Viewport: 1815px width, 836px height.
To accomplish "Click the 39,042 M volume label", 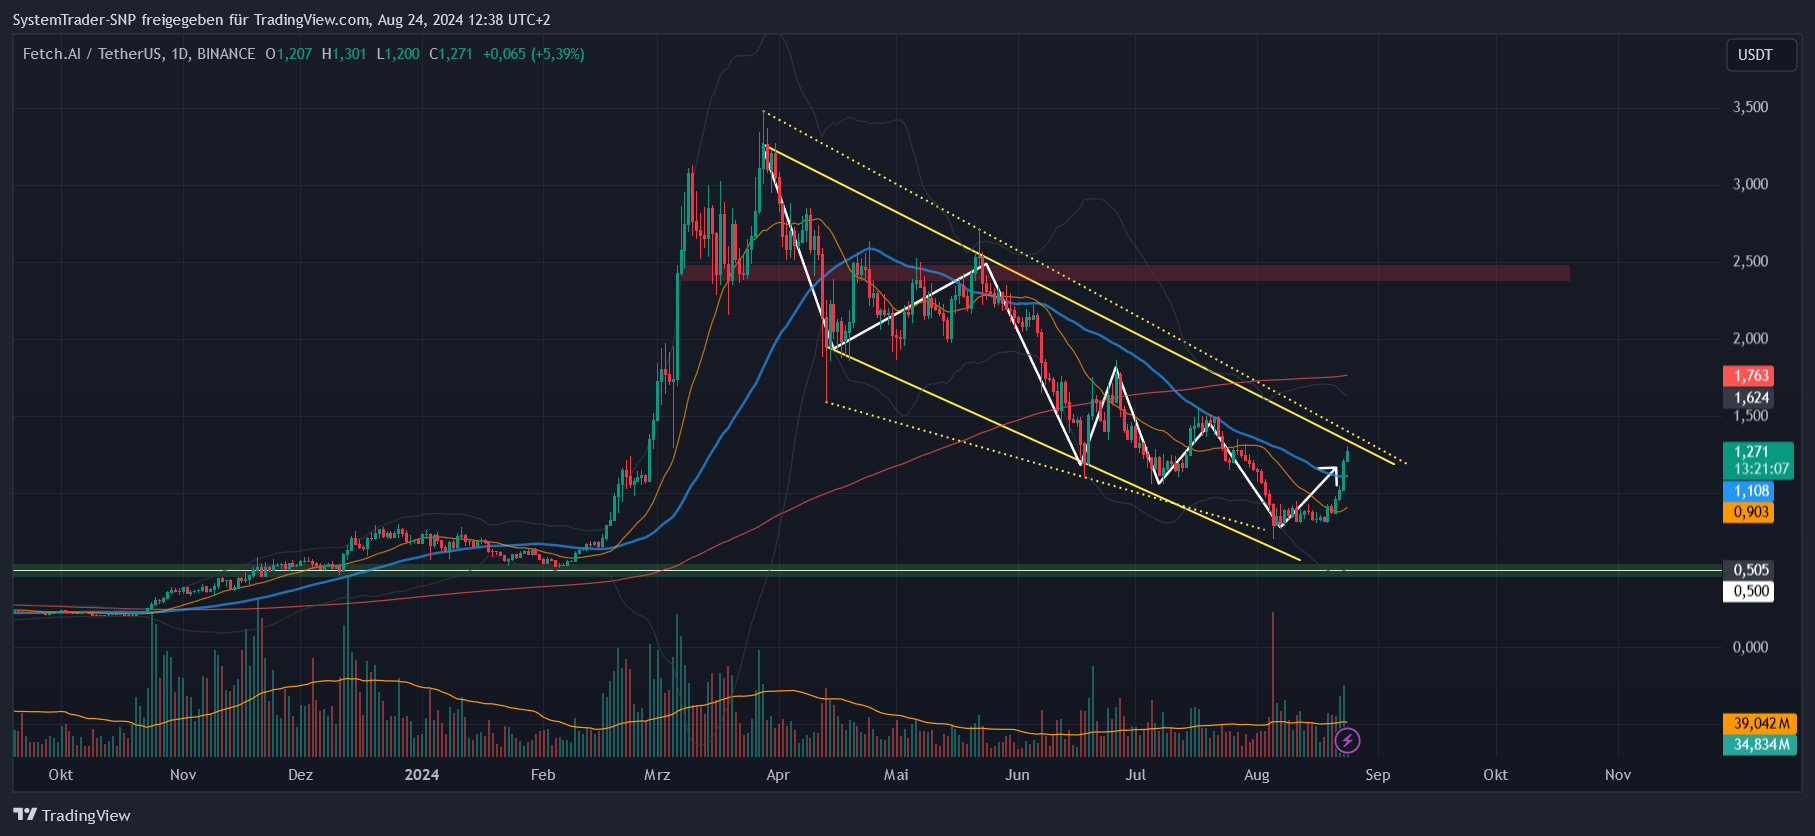I will pyautogui.click(x=1760, y=723).
